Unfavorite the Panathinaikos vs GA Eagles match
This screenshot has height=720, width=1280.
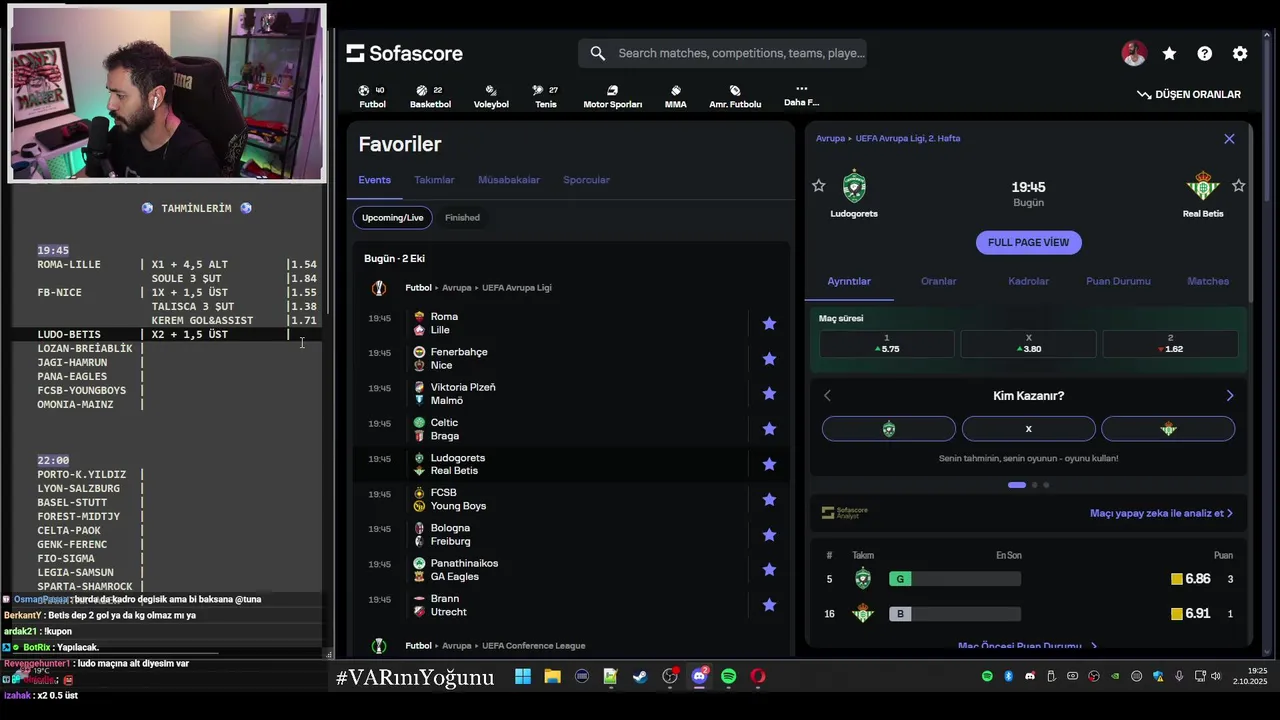coord(769,569)
